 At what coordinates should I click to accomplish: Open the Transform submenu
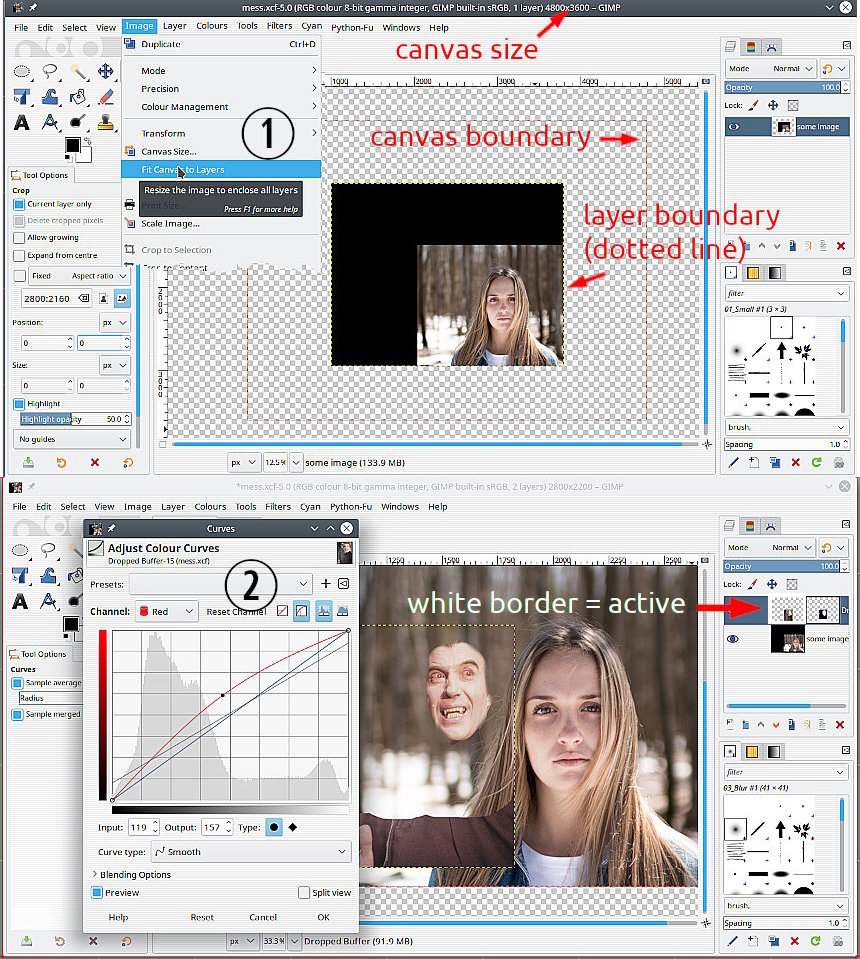click(221, 133)
